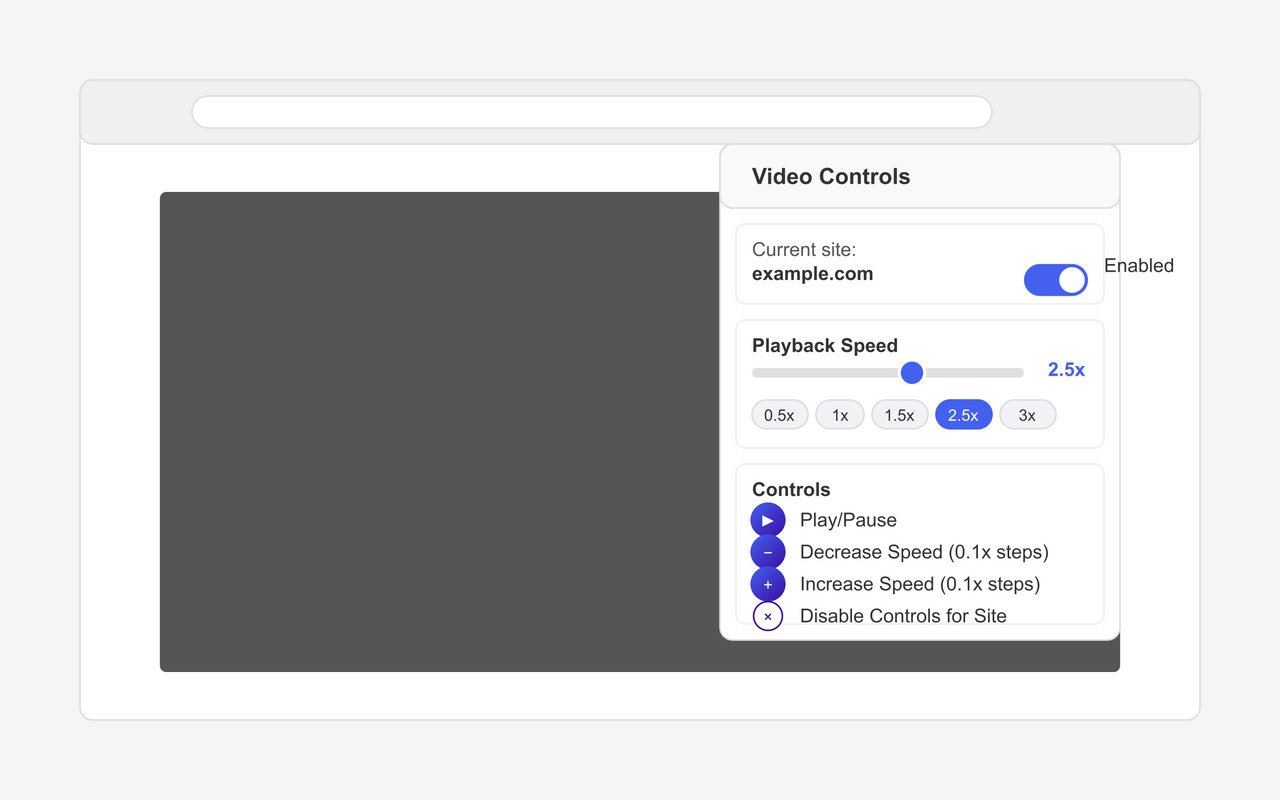Set playback speed to 3x preset
This screenshot has height=800, width=1280.
click(x=1027, y=415)
